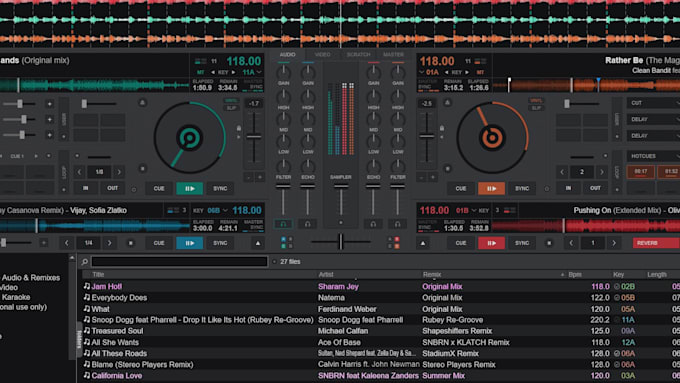This screenshot has height=383, width=680.
Task: Adjust the green deck pitch fader
Action: (x=254, y=137)
